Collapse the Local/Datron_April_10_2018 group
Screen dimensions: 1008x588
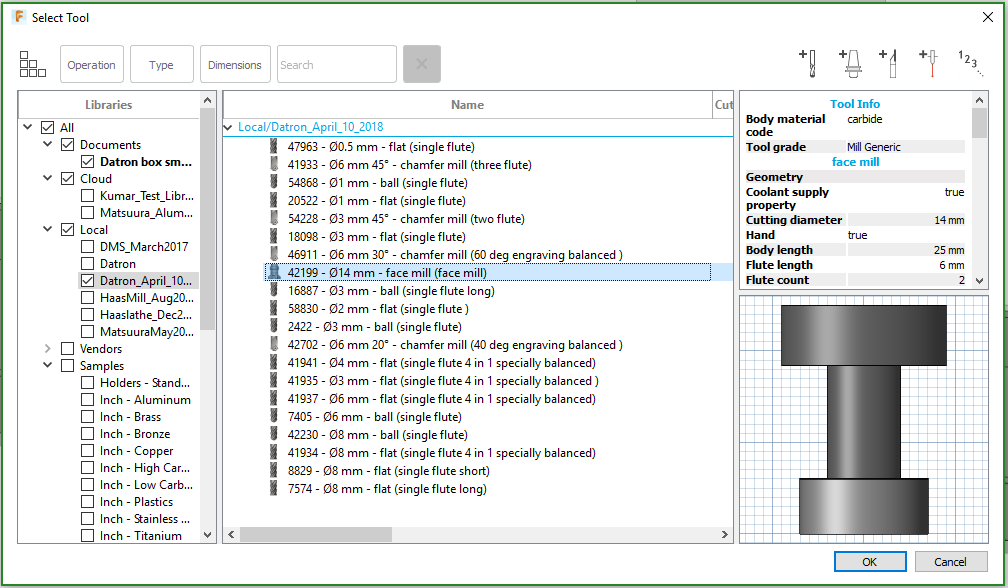(228, 127)
